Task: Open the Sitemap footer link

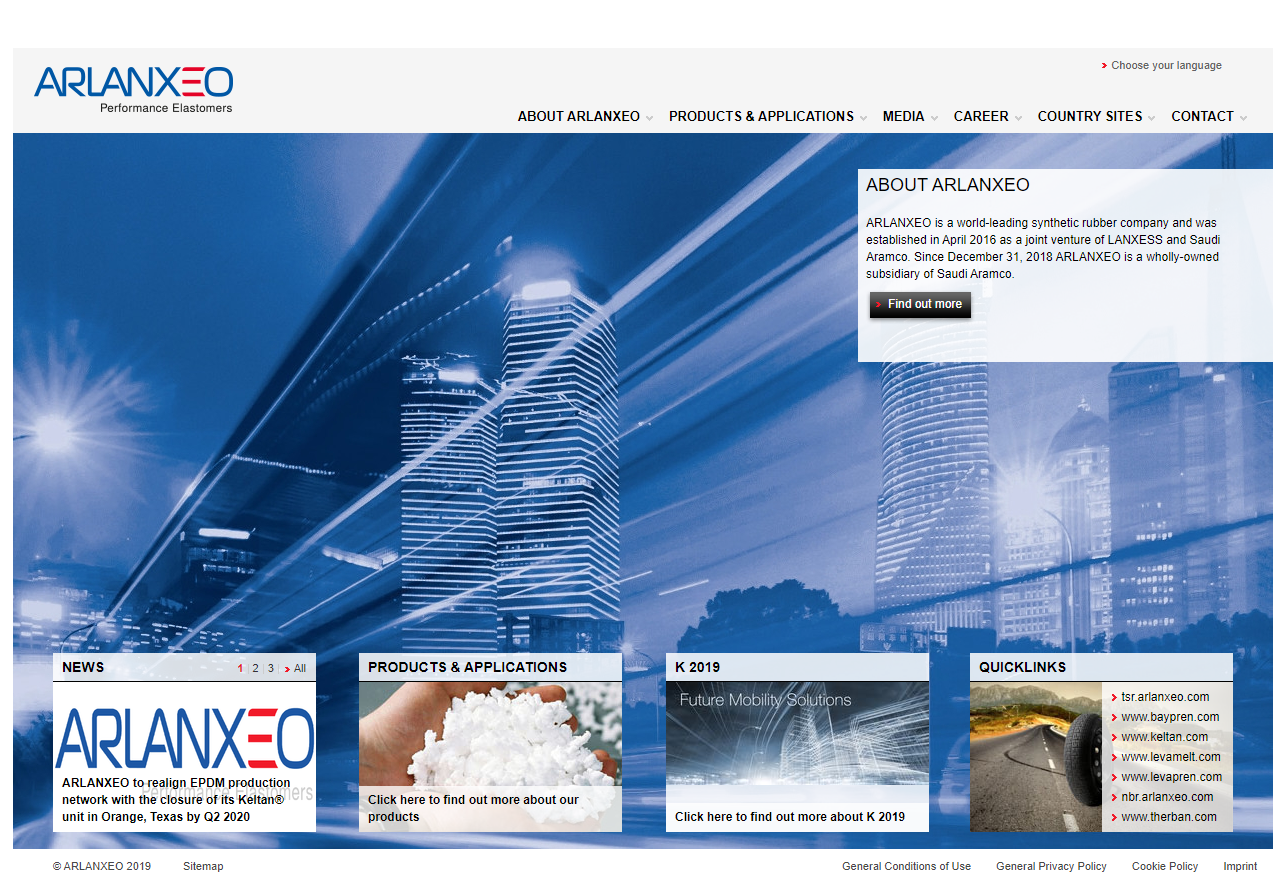Action: click(x=203, y=866)
